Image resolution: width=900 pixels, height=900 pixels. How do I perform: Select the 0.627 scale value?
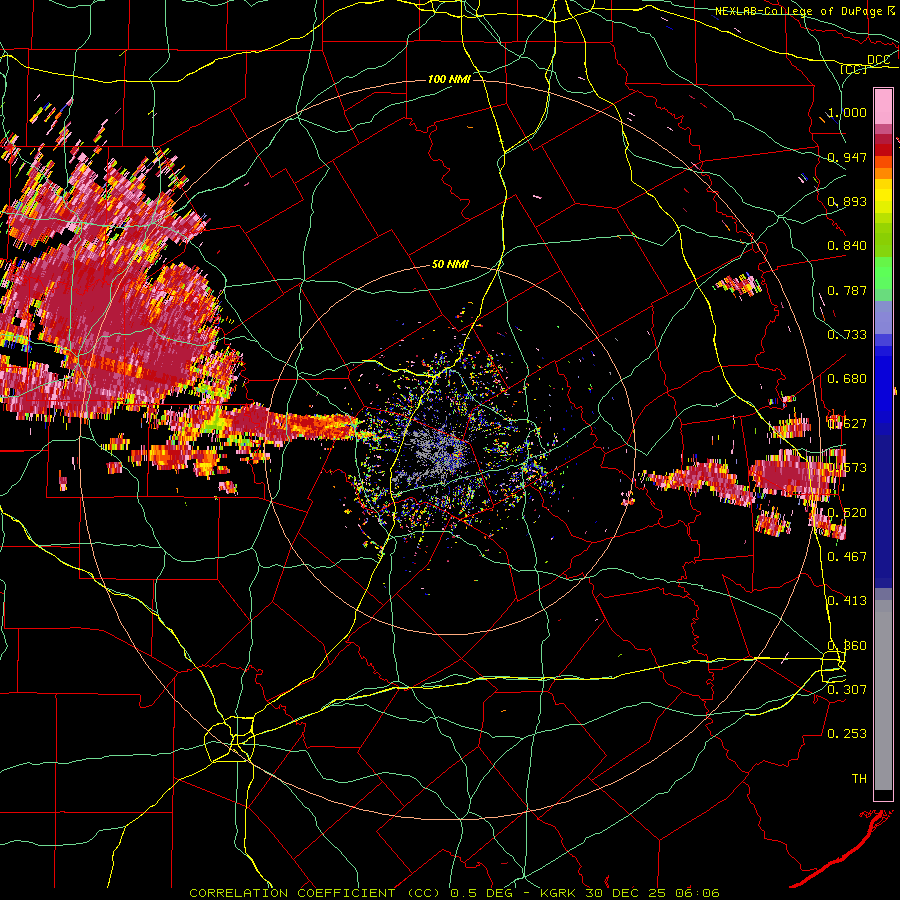847,423
